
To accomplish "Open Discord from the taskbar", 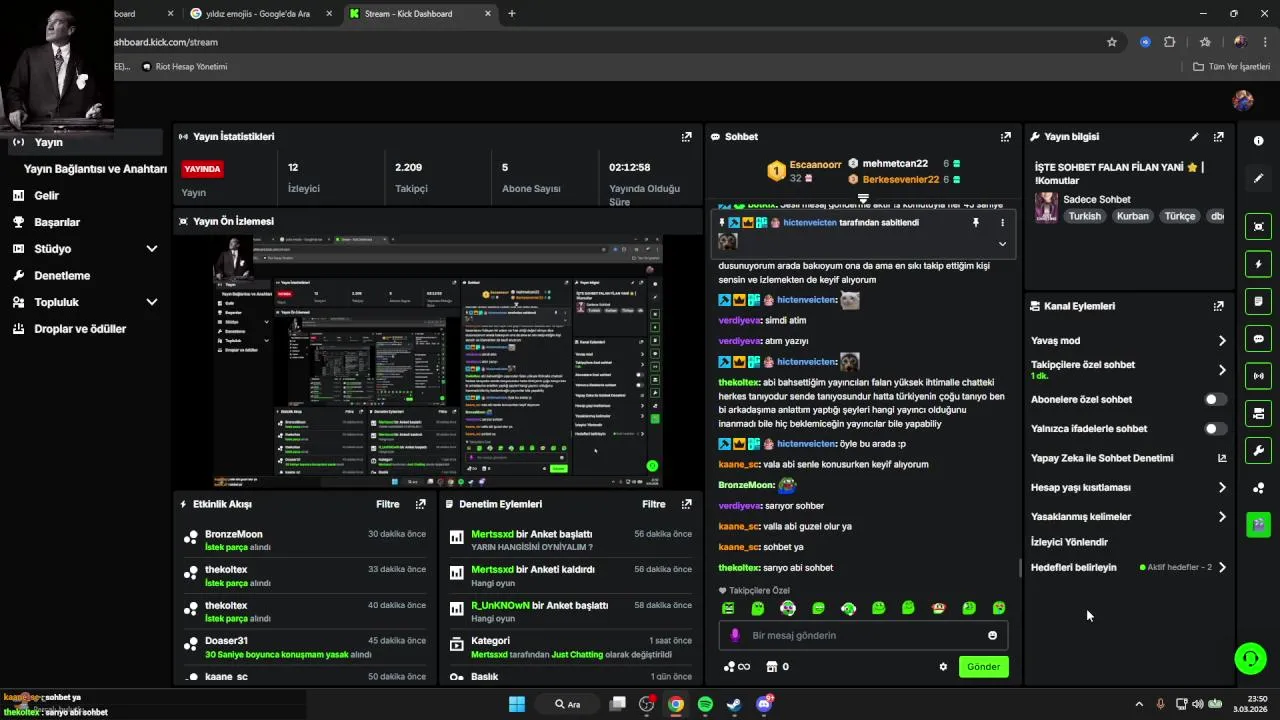I will click(x=764, y=704).
